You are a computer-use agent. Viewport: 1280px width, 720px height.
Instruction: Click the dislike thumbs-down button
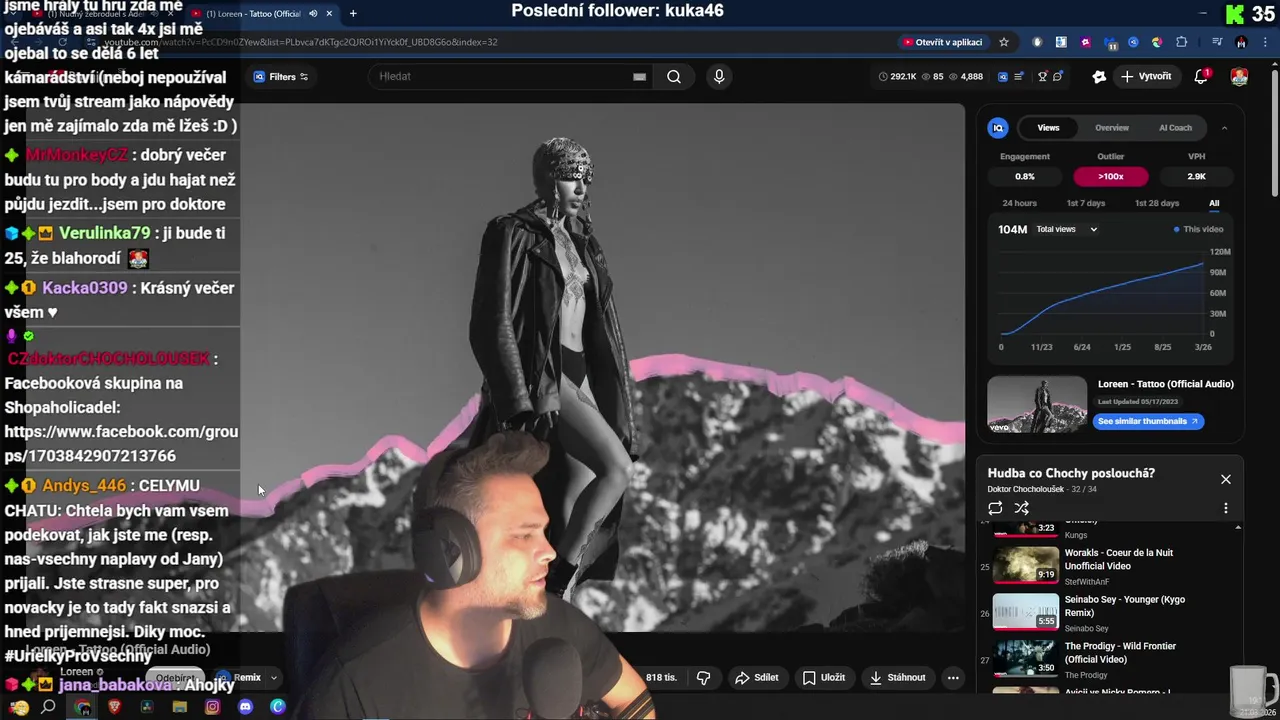pyautogui.click(x=703, y=677)
